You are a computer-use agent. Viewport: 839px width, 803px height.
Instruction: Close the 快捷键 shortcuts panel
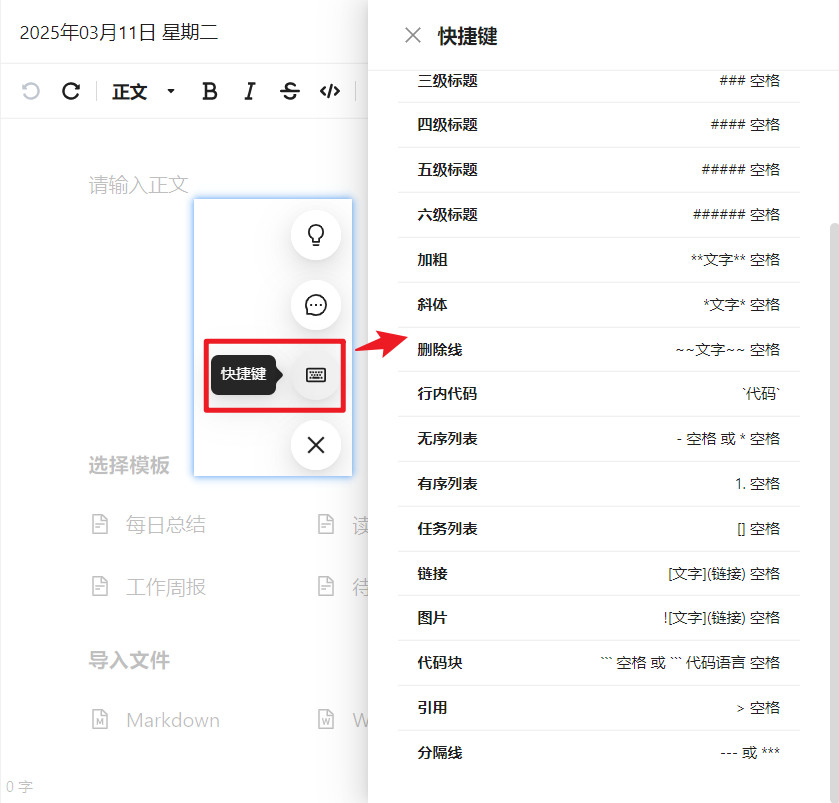tap(413, 35)
